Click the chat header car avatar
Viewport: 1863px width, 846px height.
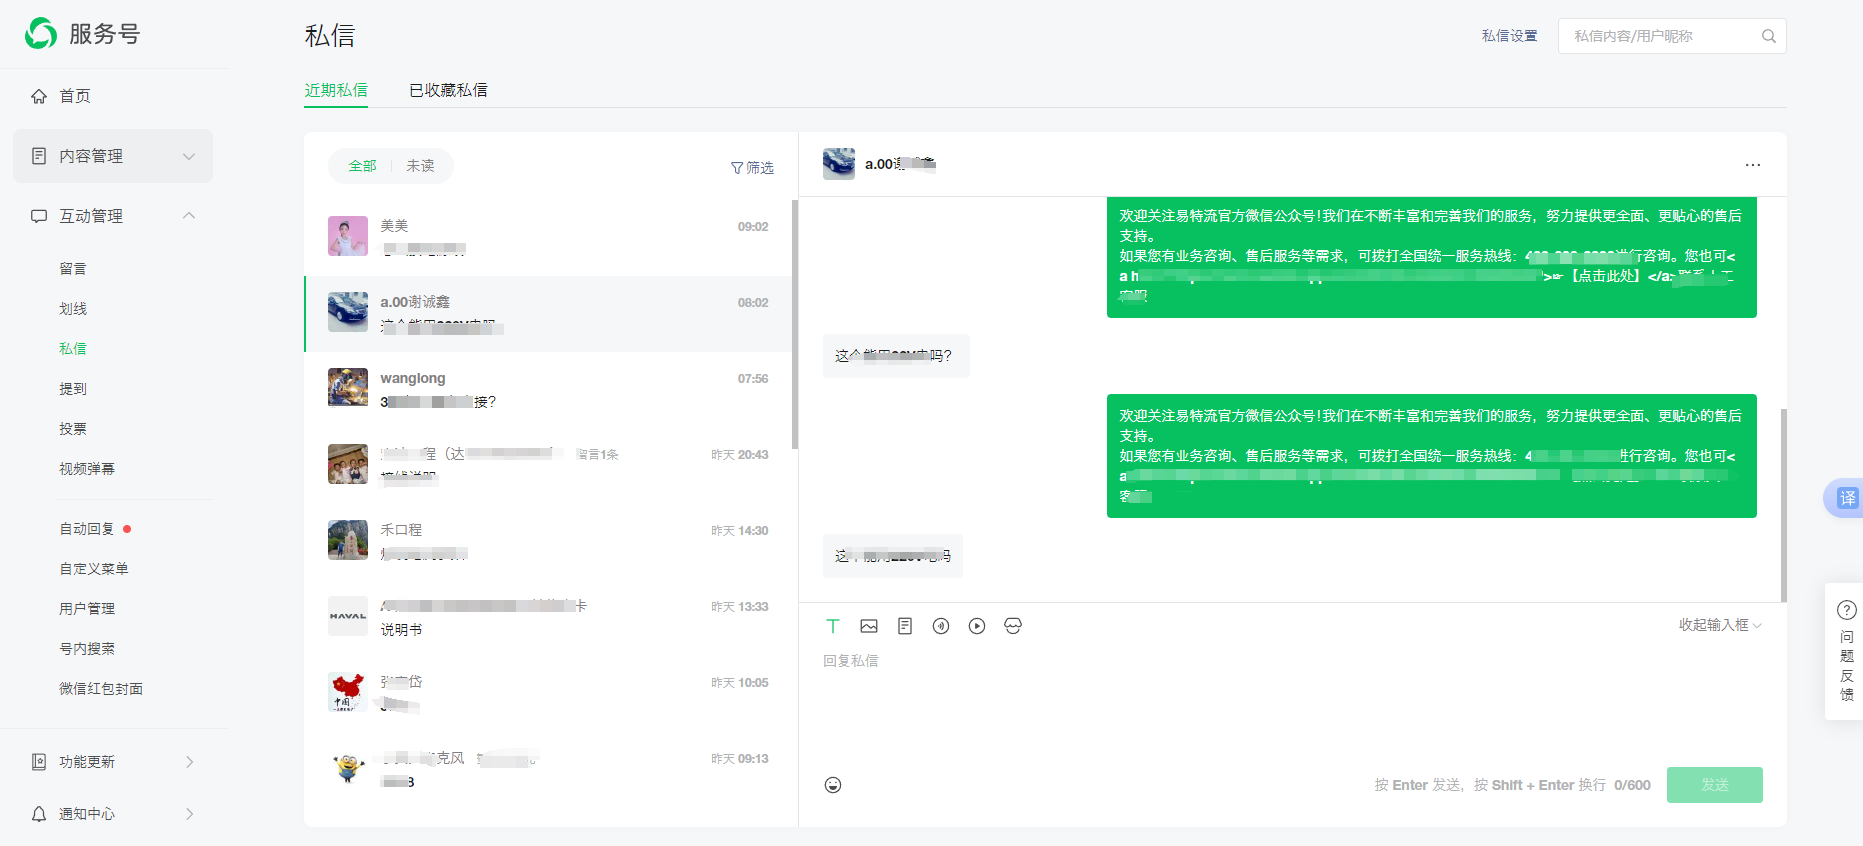839,164
